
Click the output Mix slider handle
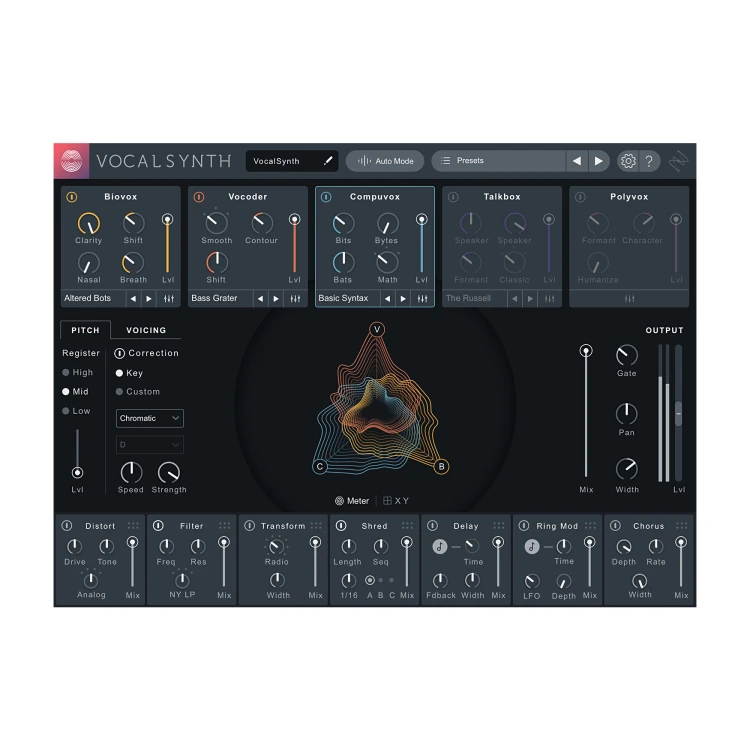point(586,351)
